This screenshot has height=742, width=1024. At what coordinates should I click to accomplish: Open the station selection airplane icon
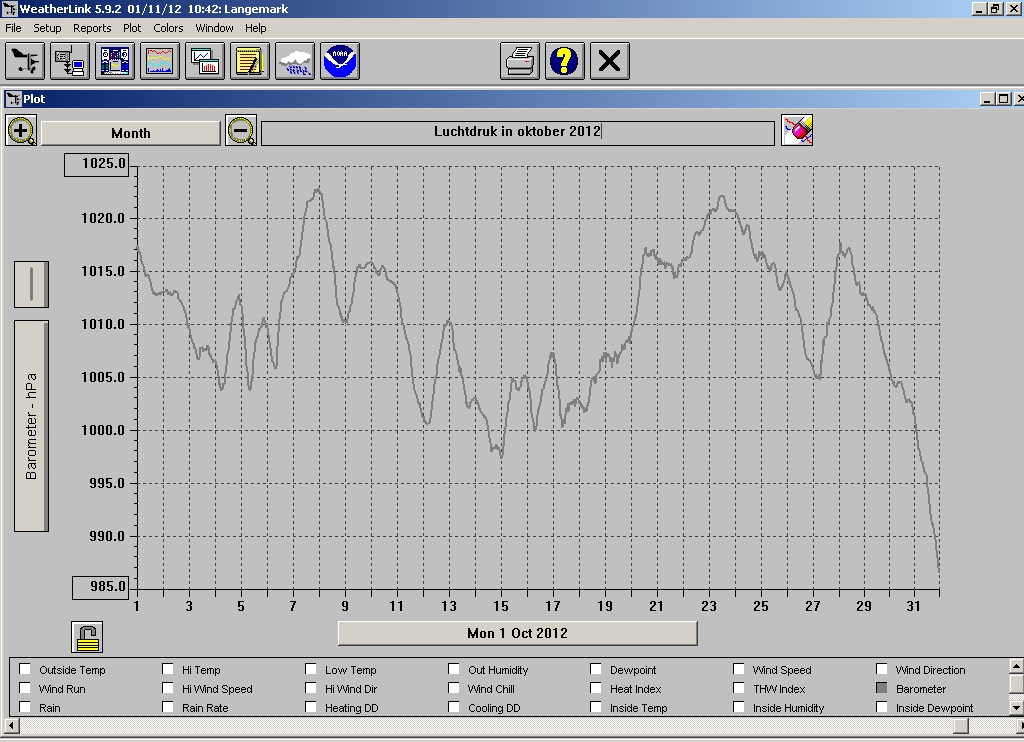click(25, 61)
